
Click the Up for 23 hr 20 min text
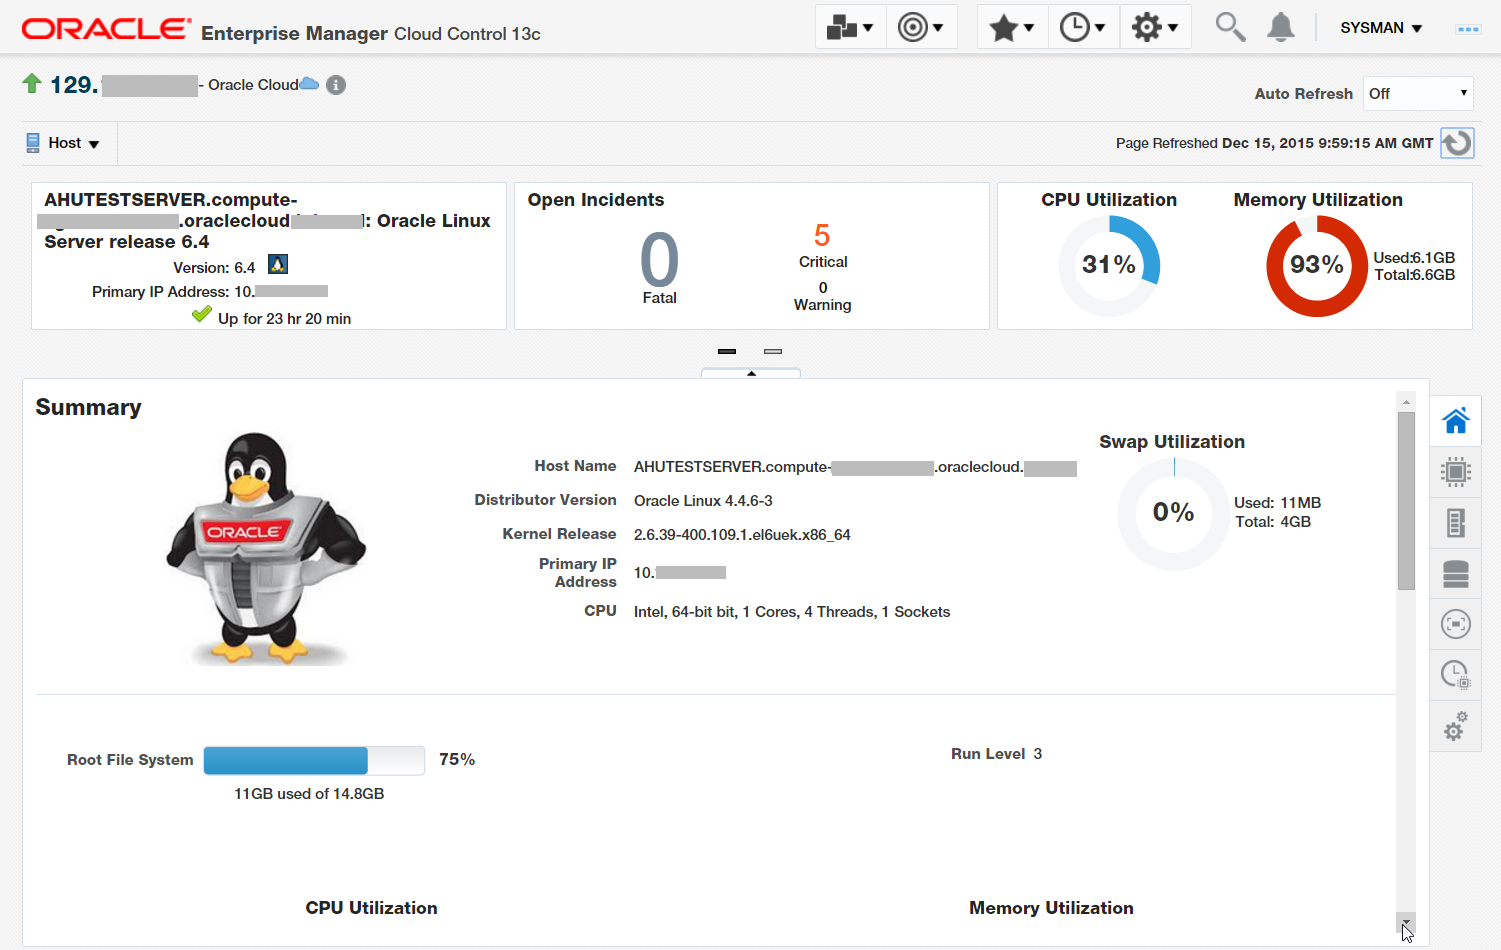(284, 319)
